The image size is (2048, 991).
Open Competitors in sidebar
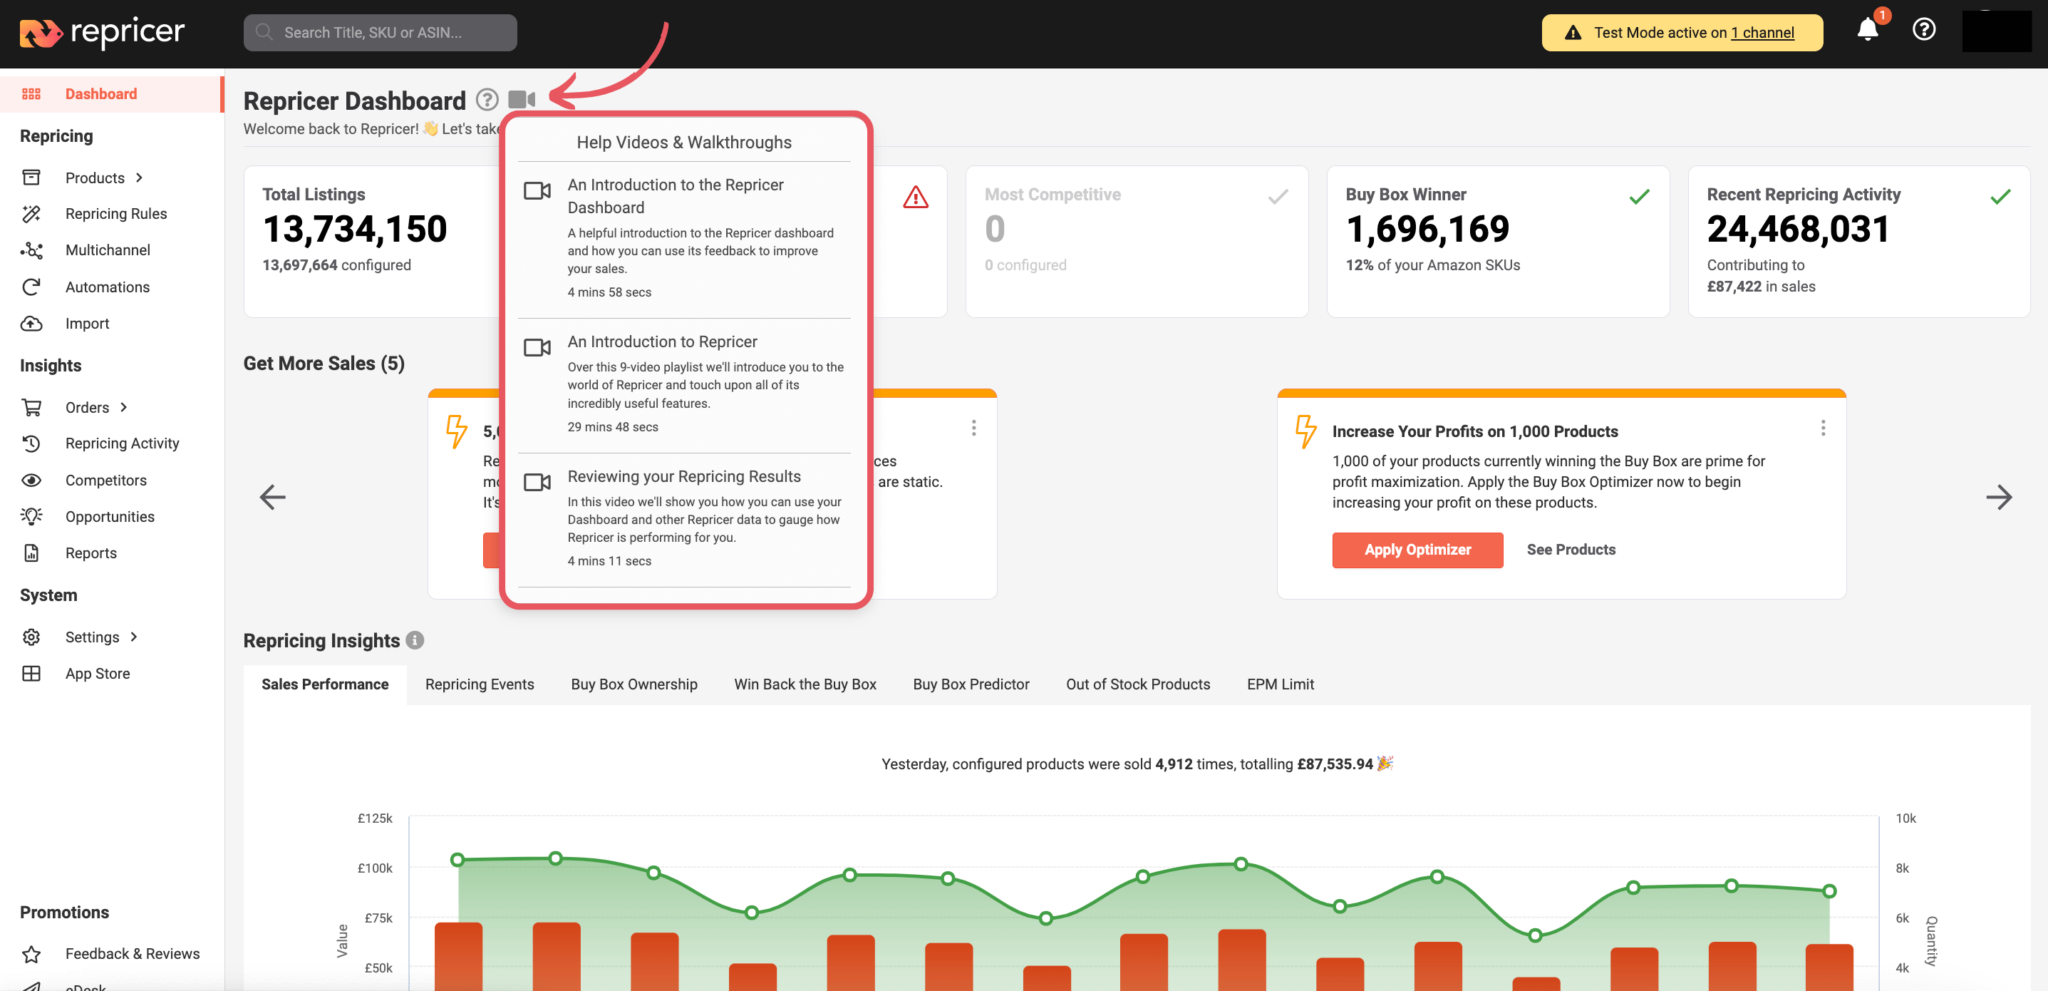coord(106,480)
